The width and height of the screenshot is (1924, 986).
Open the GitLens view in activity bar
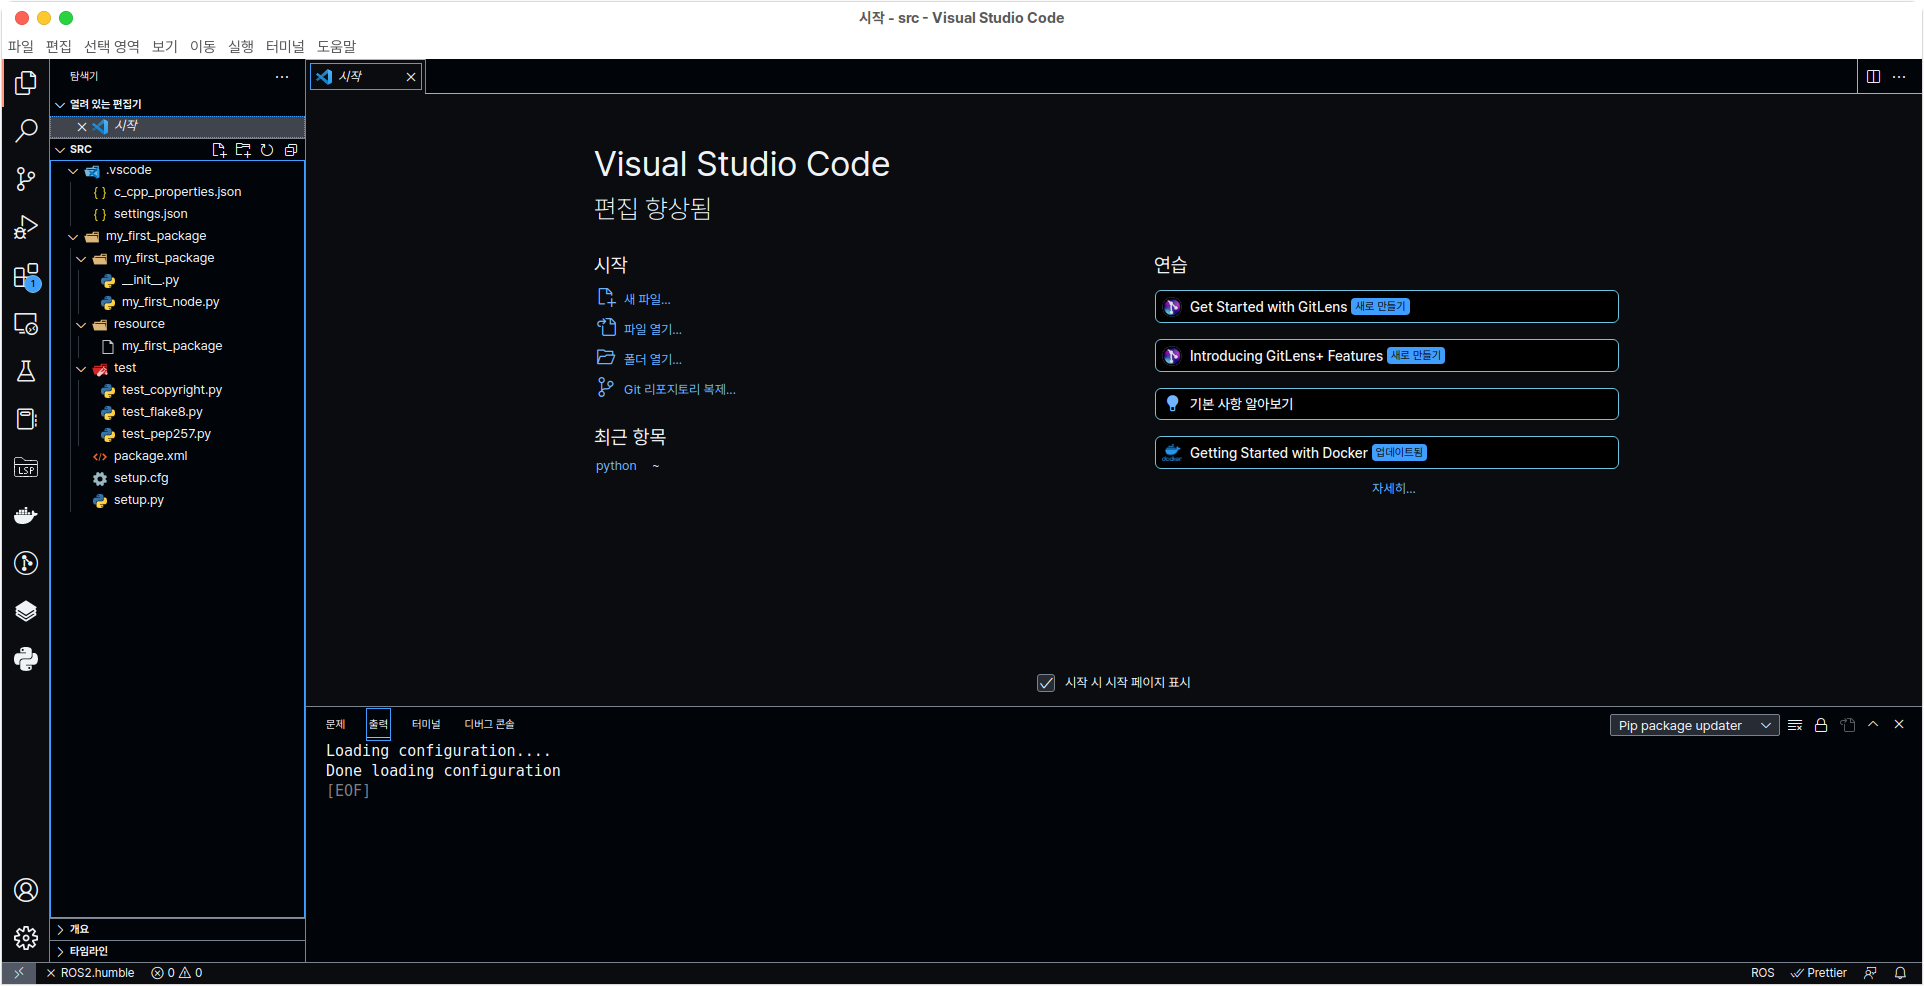click(x=26, y=563)
